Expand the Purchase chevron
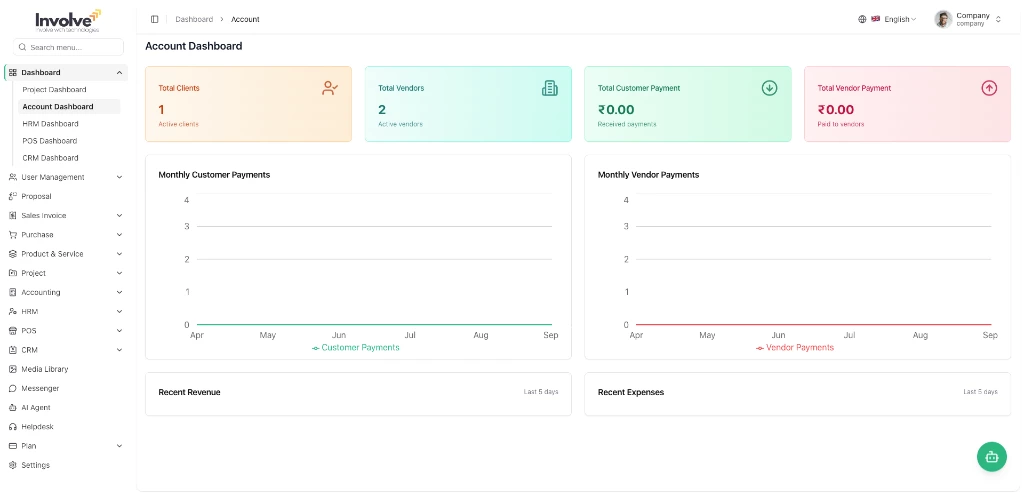This screenshot has width=1024, height=495. point(119,234)
